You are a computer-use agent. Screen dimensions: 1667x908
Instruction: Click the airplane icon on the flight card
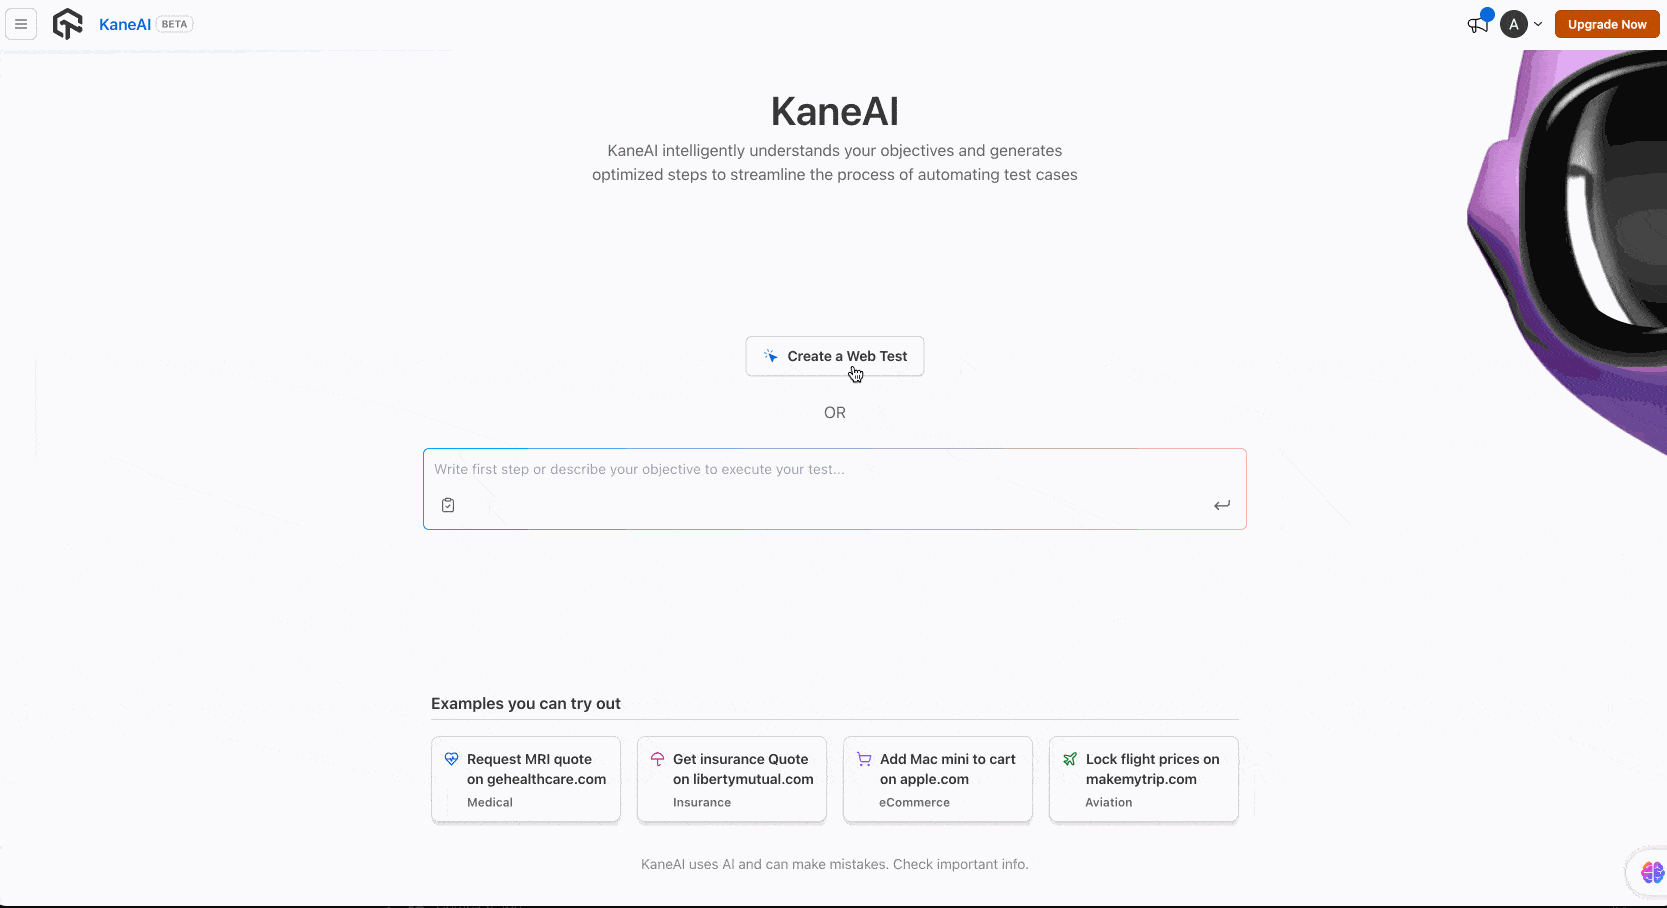[1070, 759]
